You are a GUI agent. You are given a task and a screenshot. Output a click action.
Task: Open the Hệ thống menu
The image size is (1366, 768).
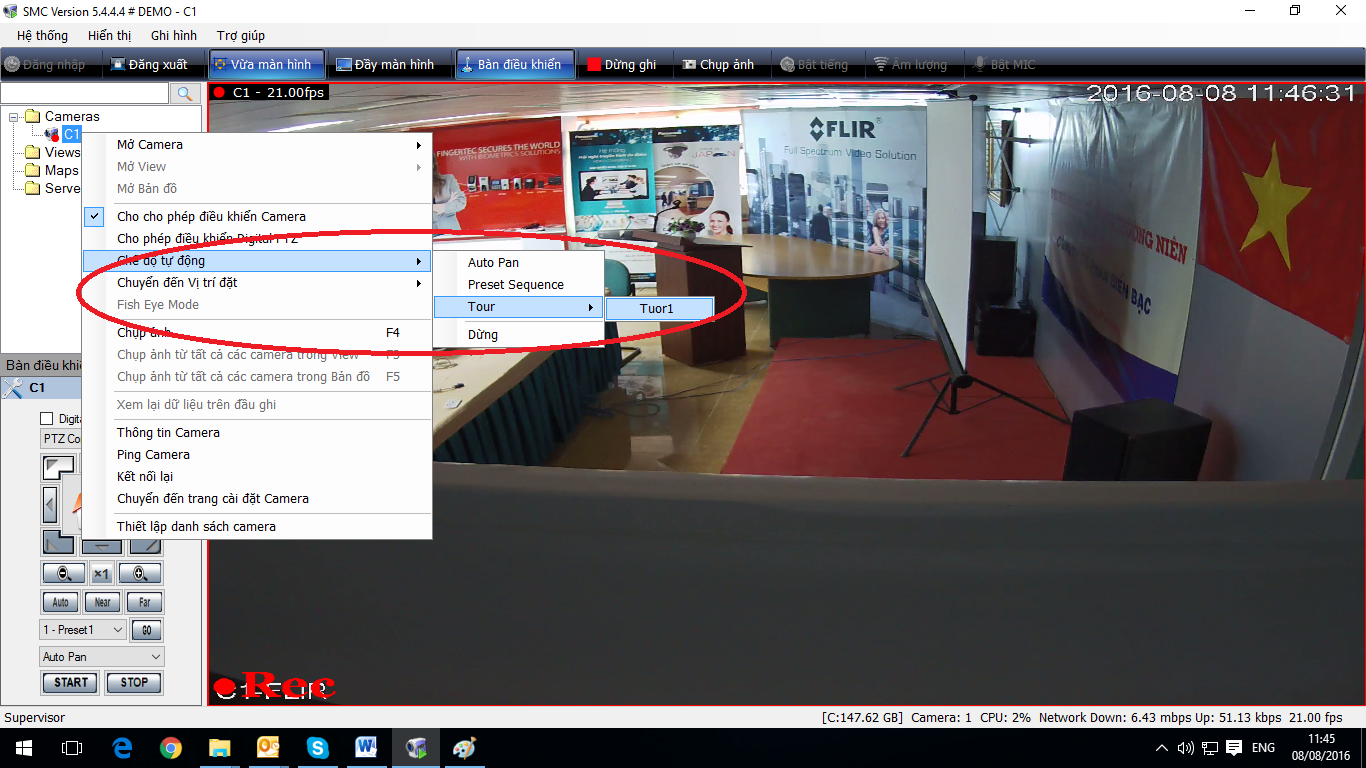pos(42,35)
